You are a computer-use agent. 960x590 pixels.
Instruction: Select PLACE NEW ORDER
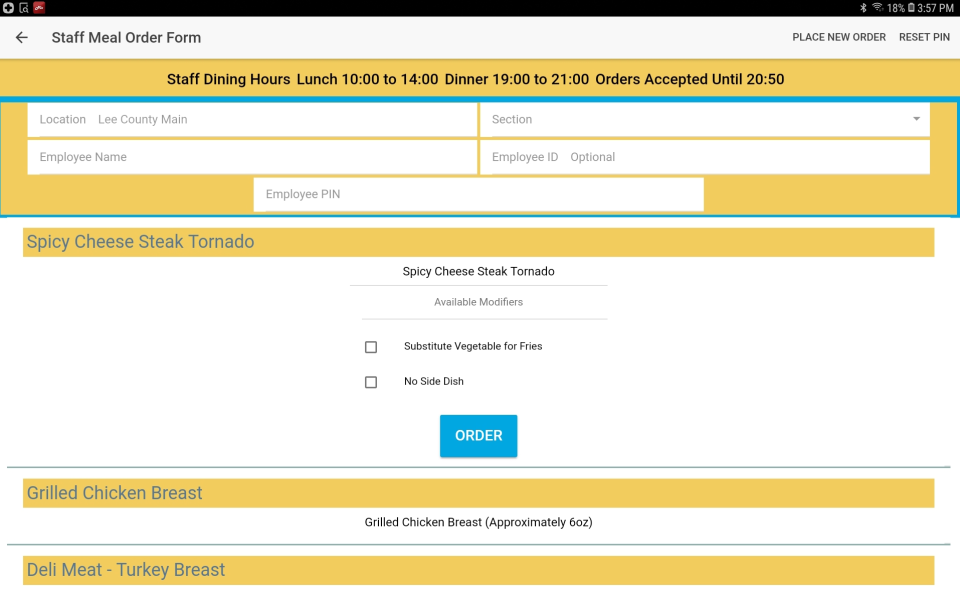(839, 37)
